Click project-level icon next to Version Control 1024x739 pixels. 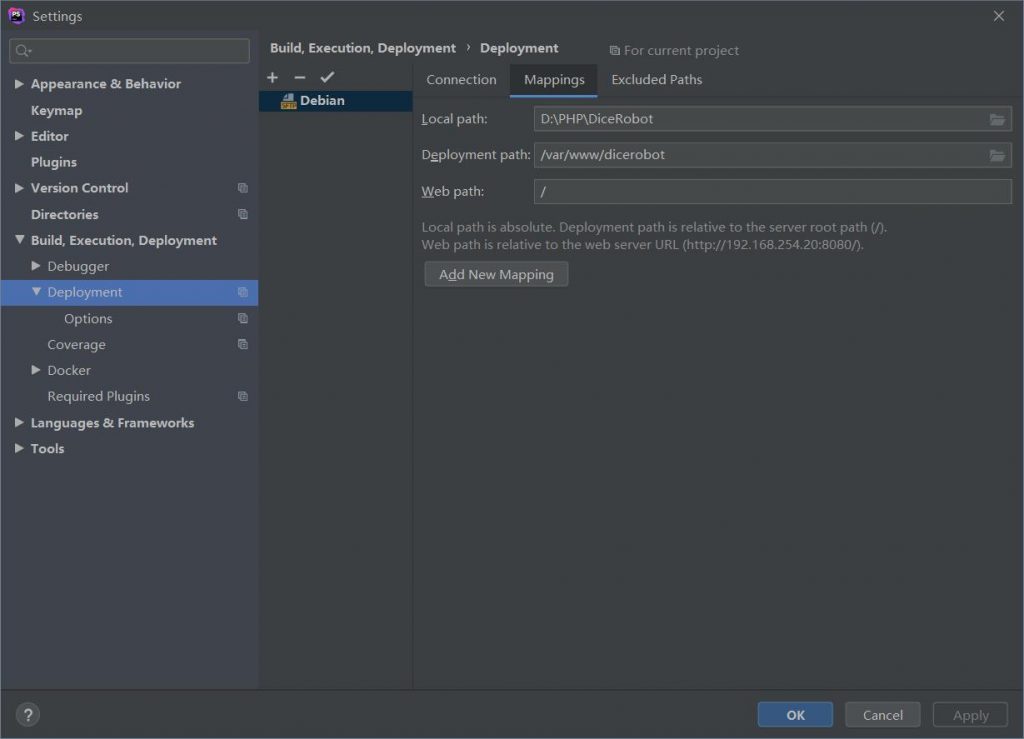click(243, 188)
